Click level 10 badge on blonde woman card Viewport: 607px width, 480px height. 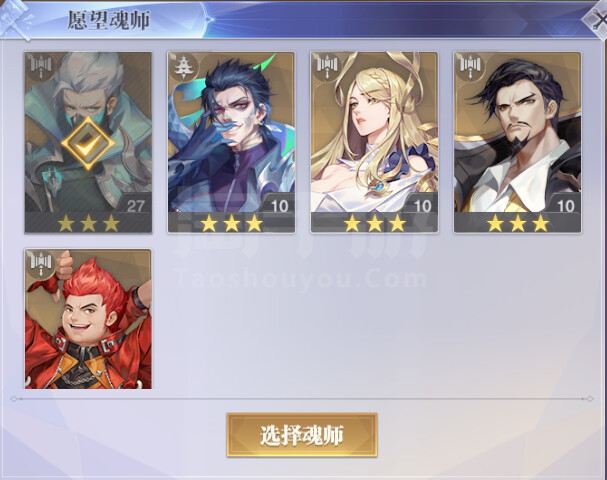pos(422,205)
